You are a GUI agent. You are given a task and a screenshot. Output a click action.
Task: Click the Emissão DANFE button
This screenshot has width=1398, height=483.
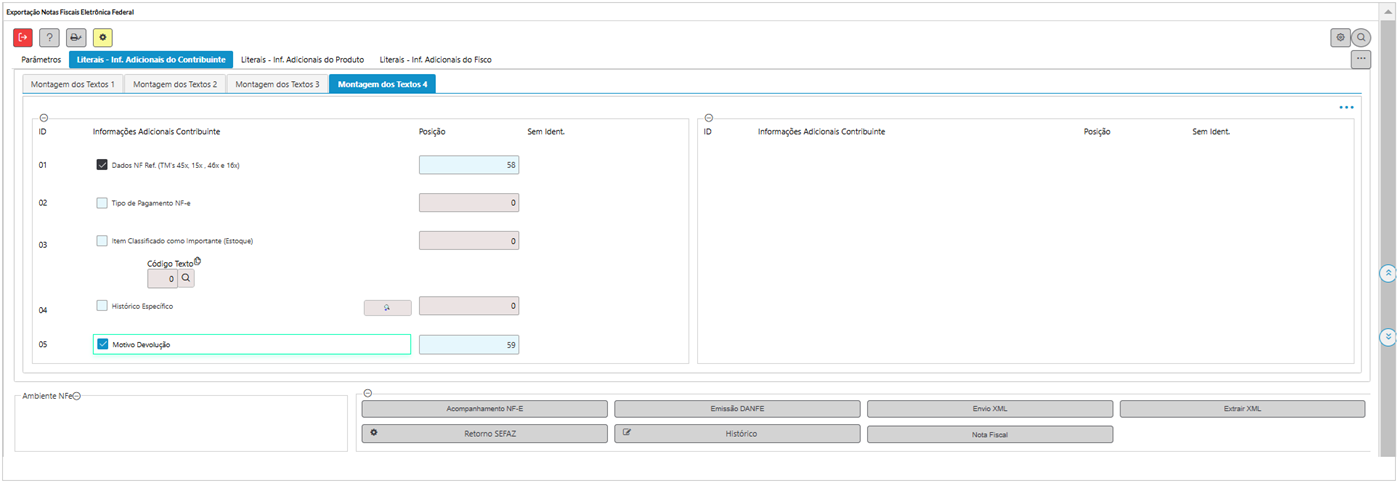tap(737, 409)
